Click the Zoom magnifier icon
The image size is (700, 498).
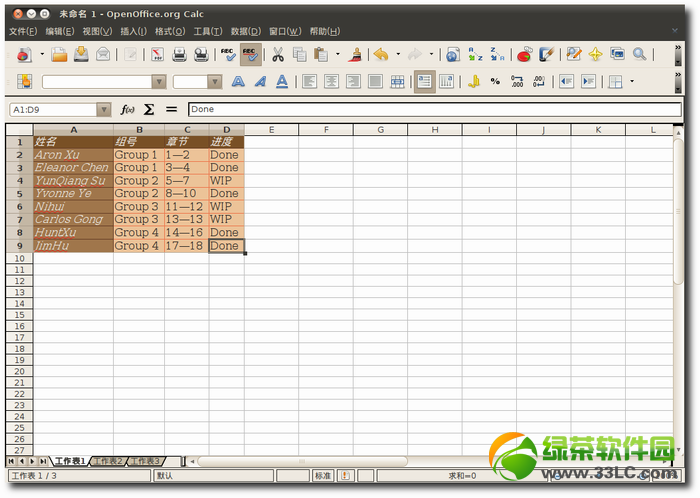pos(639,54)
